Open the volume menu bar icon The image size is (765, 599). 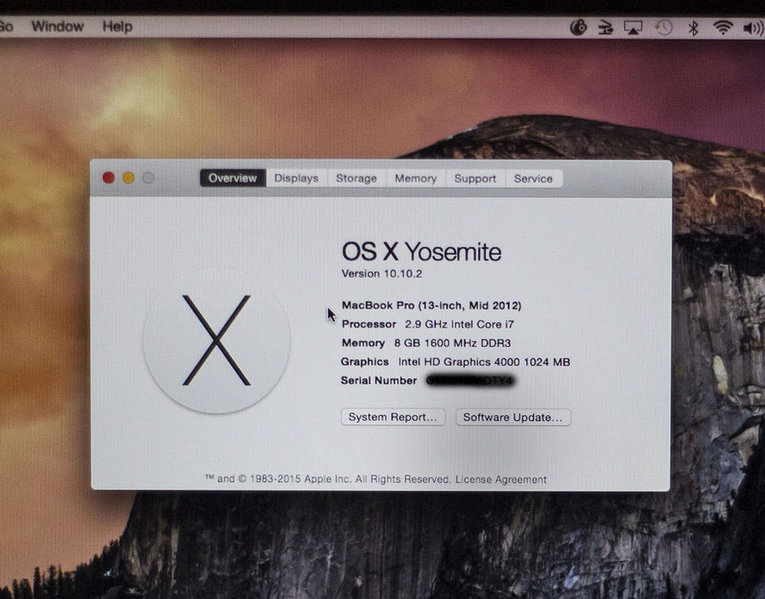753,28
